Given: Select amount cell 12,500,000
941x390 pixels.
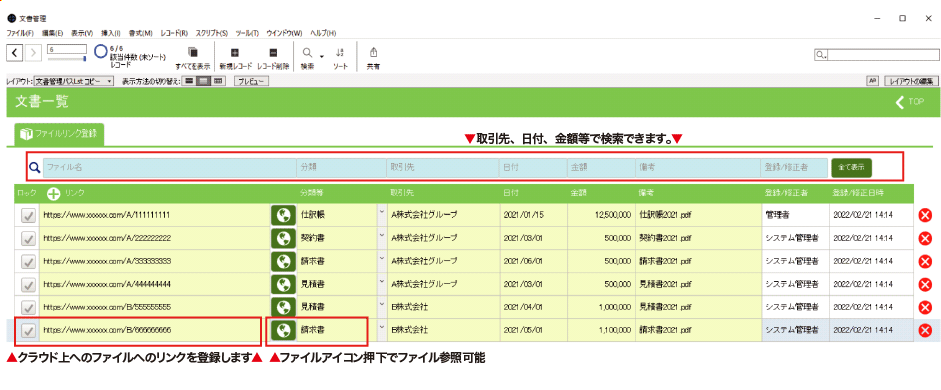Looking at the screenshot, I should pyautogui.click(x=601, y=215).
